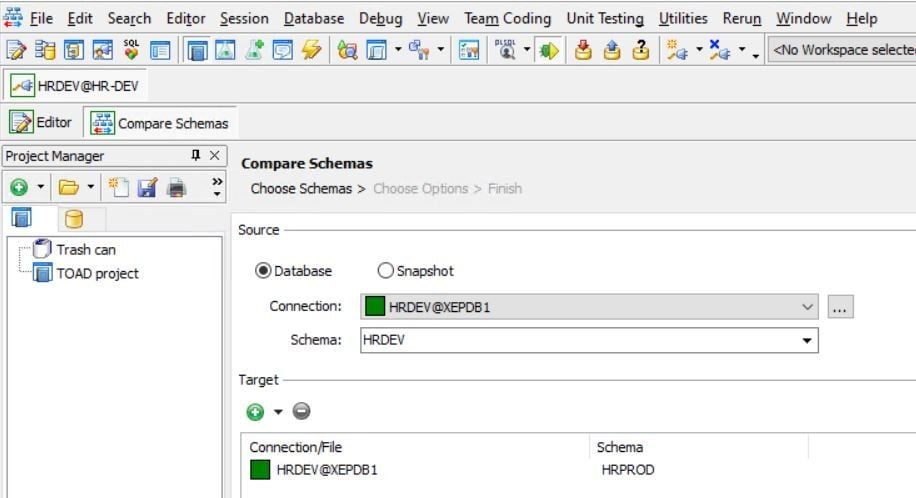Expand Project Manager toolbar overflow chevron
916x498 pixels.
click(217, 187)
